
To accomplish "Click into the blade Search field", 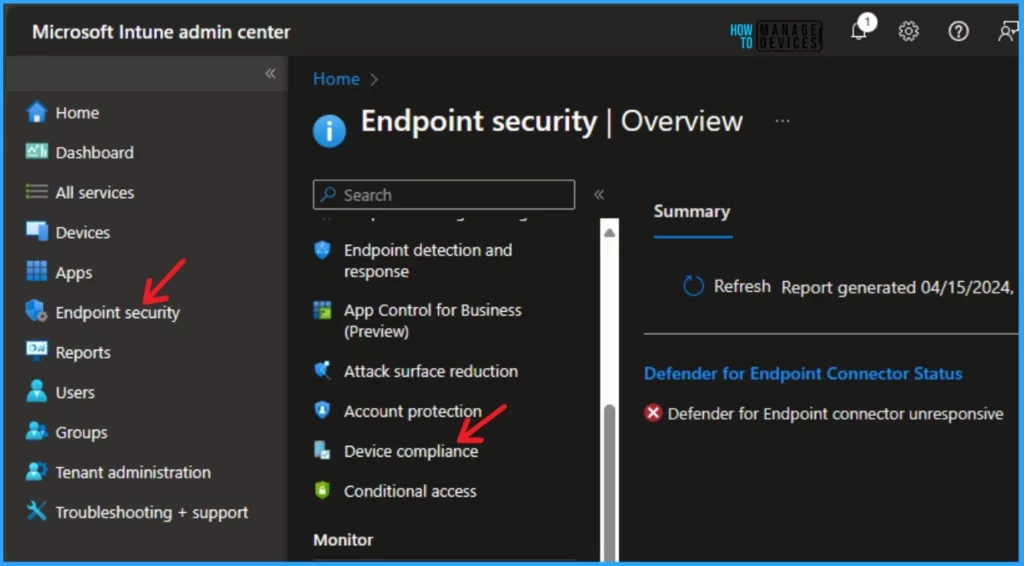I will click(x=444, y=195).
